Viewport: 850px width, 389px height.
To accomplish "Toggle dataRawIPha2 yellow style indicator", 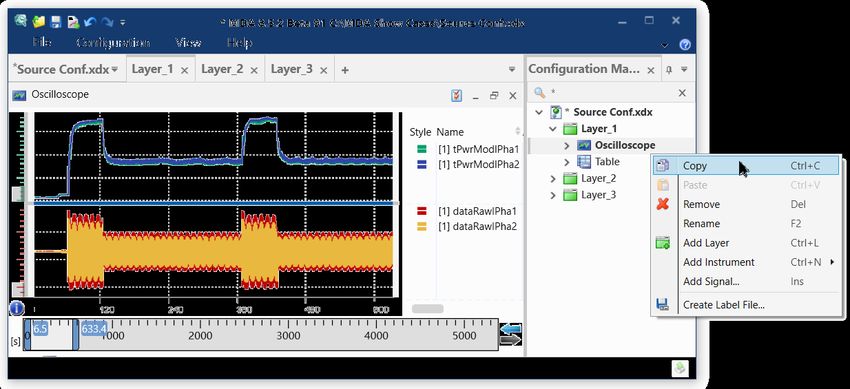I will pyautogui.click(x=421, y=226).
